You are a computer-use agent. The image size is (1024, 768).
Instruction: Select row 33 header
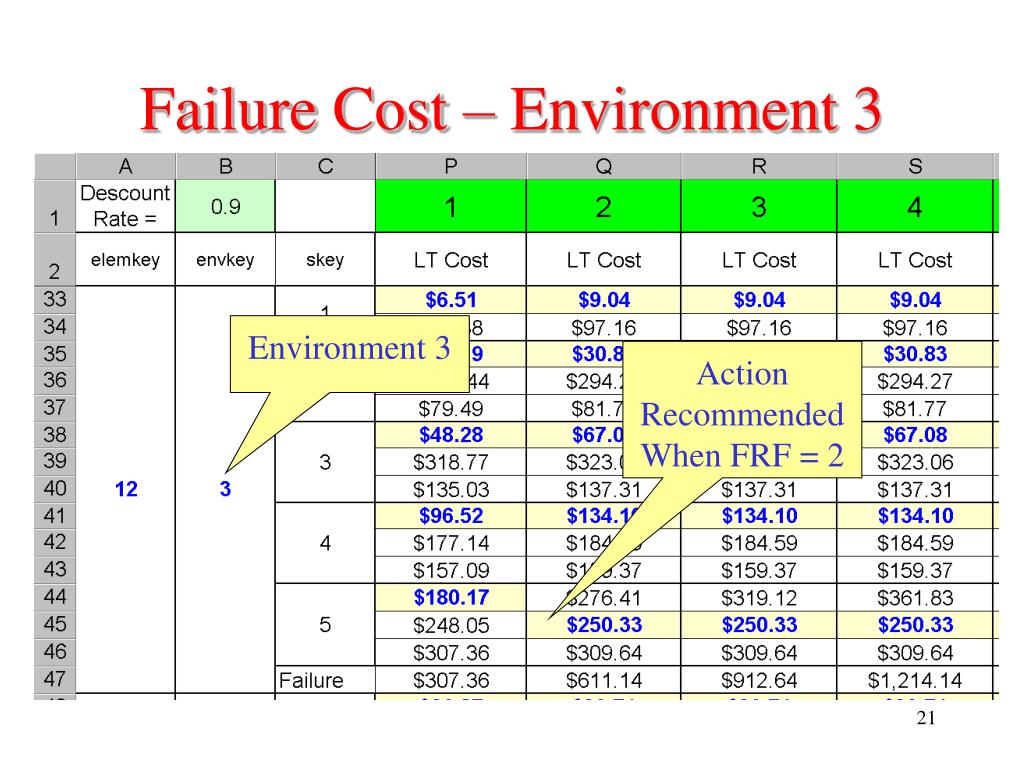55,299
